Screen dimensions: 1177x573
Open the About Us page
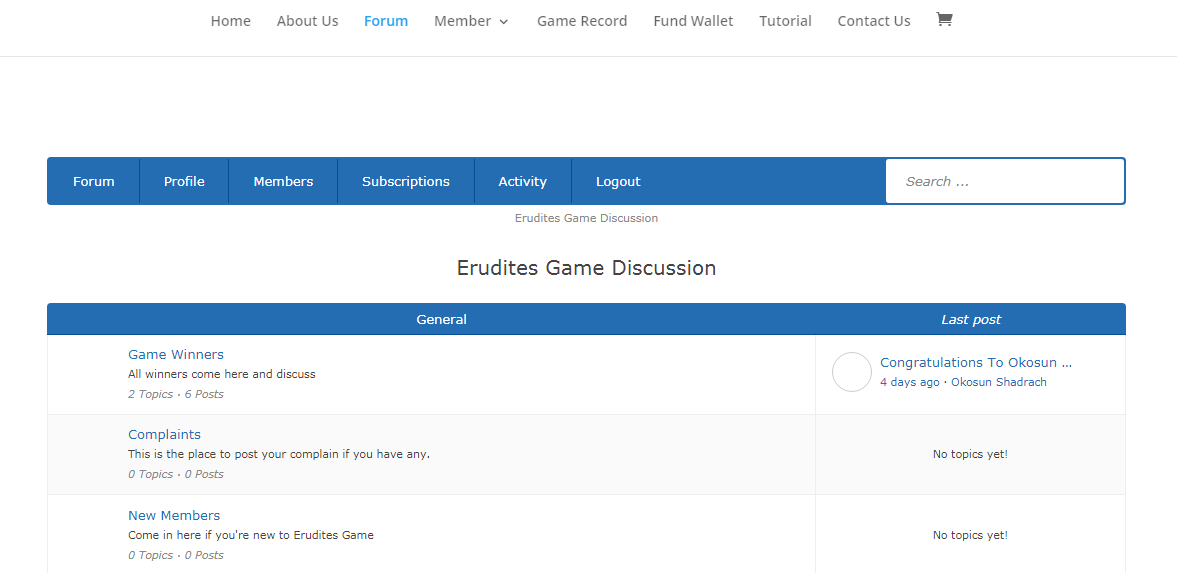307,21
